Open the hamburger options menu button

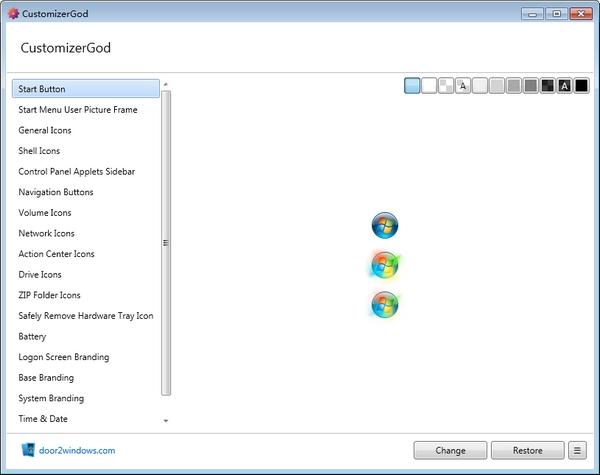tap(577, 450)
